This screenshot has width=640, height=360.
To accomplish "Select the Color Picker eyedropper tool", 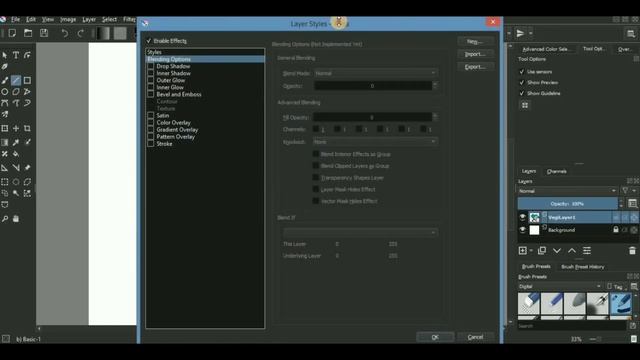I will click(16, 142).
